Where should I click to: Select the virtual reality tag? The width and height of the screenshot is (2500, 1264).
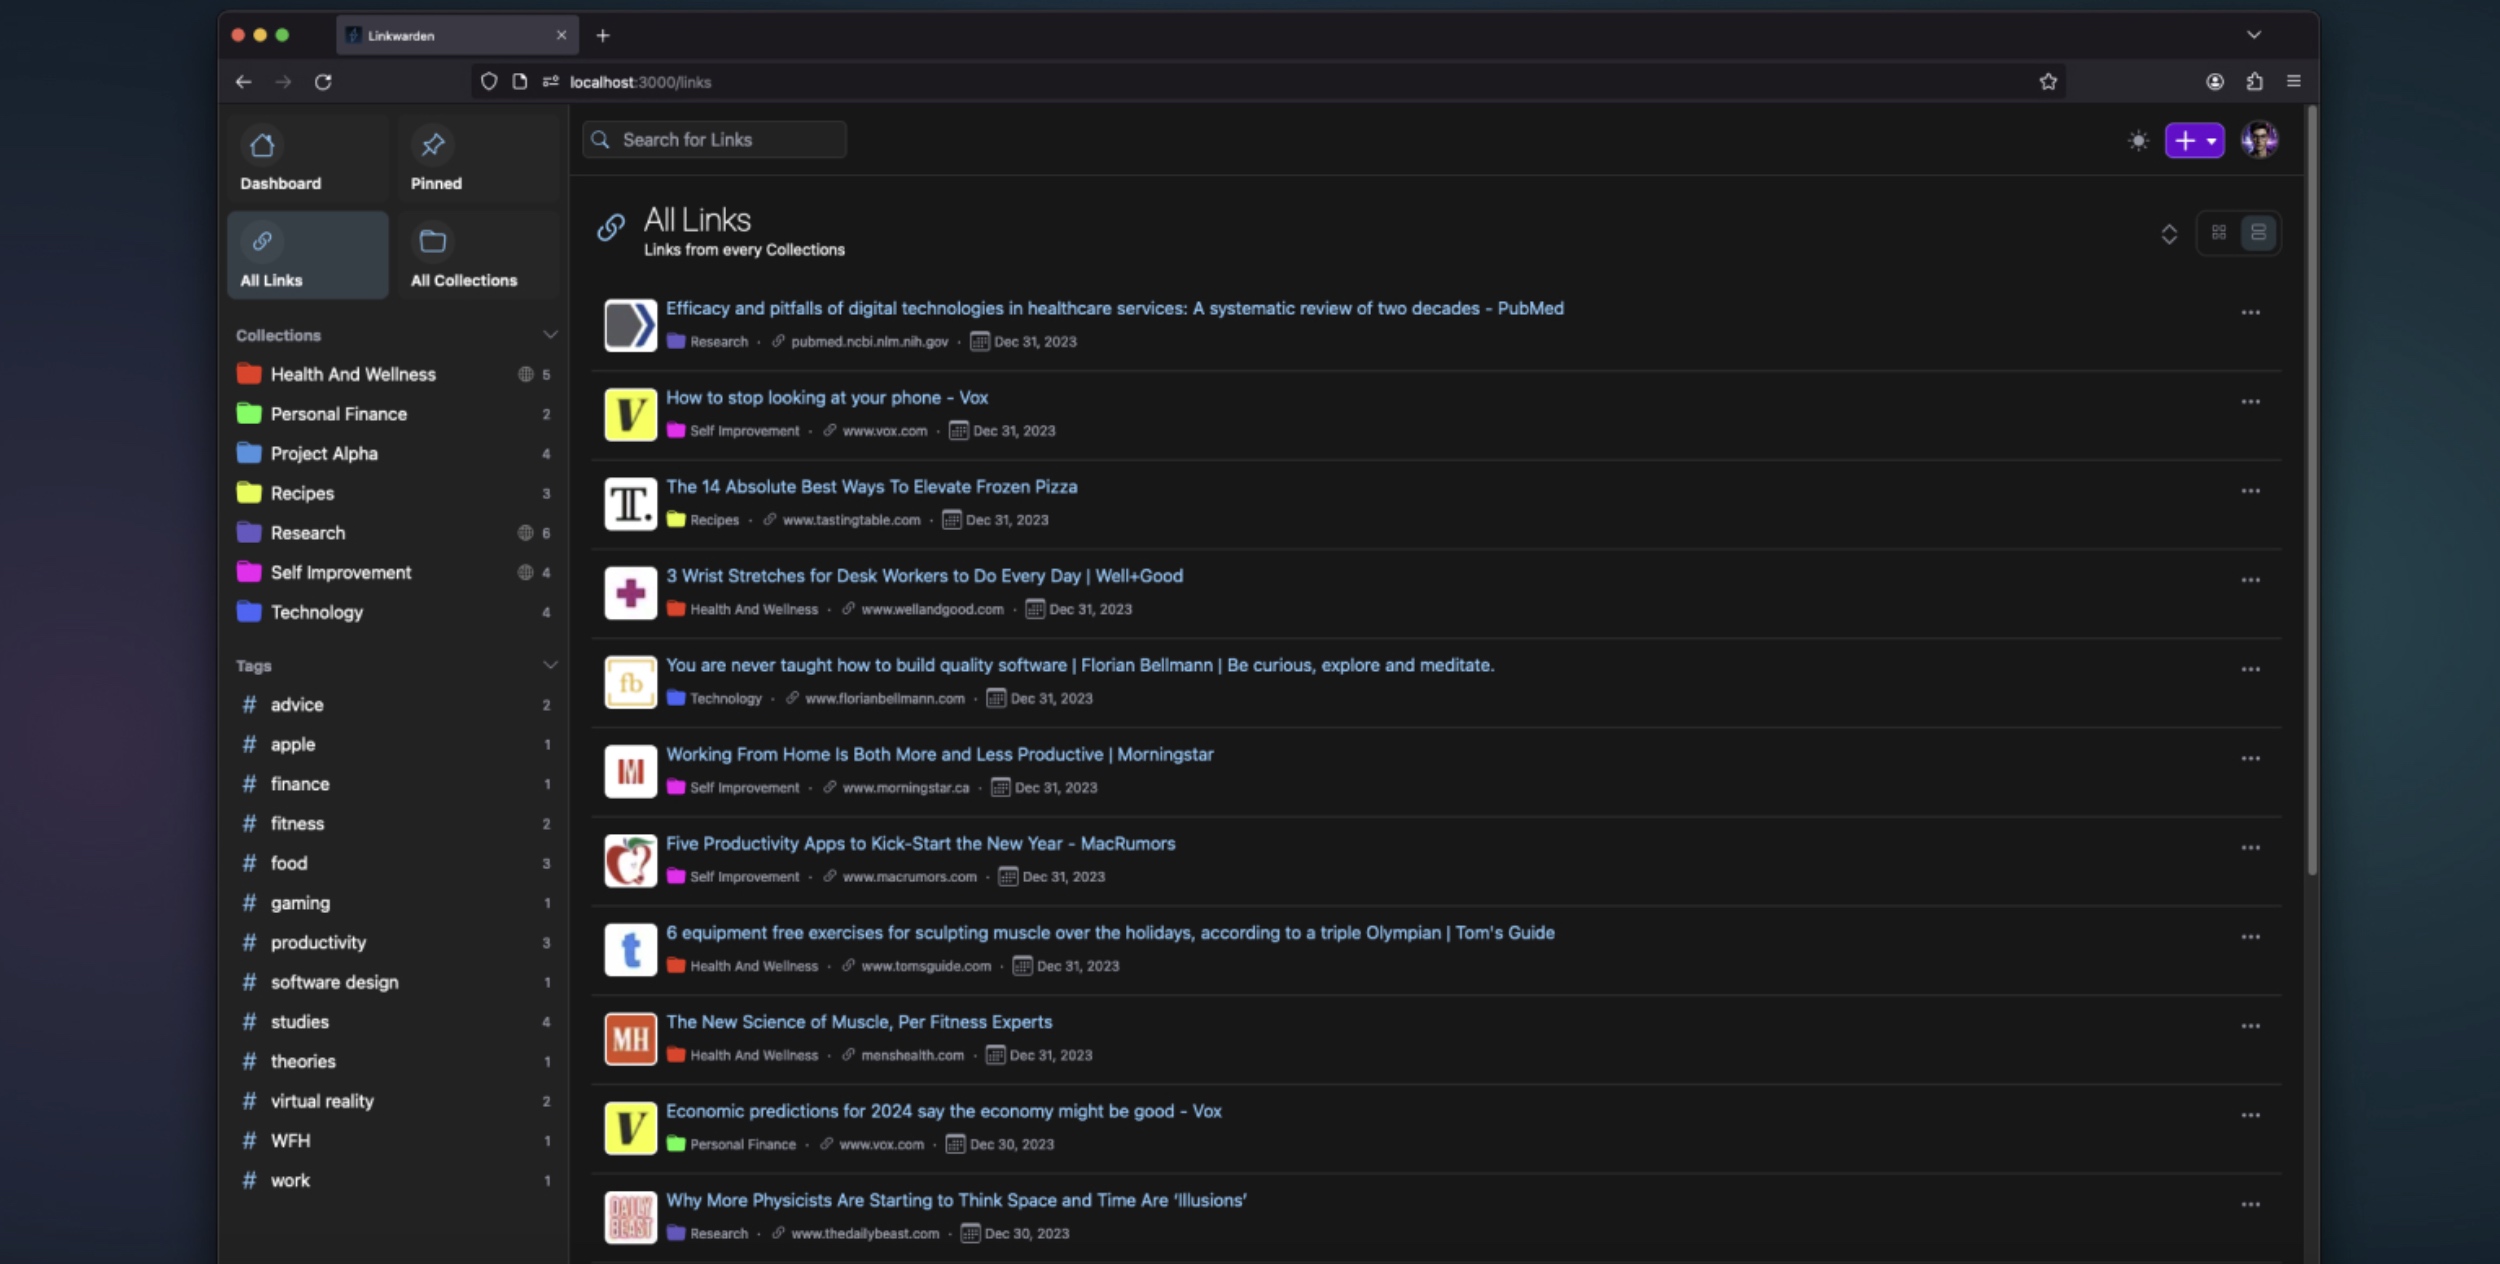click(394, 1101)
